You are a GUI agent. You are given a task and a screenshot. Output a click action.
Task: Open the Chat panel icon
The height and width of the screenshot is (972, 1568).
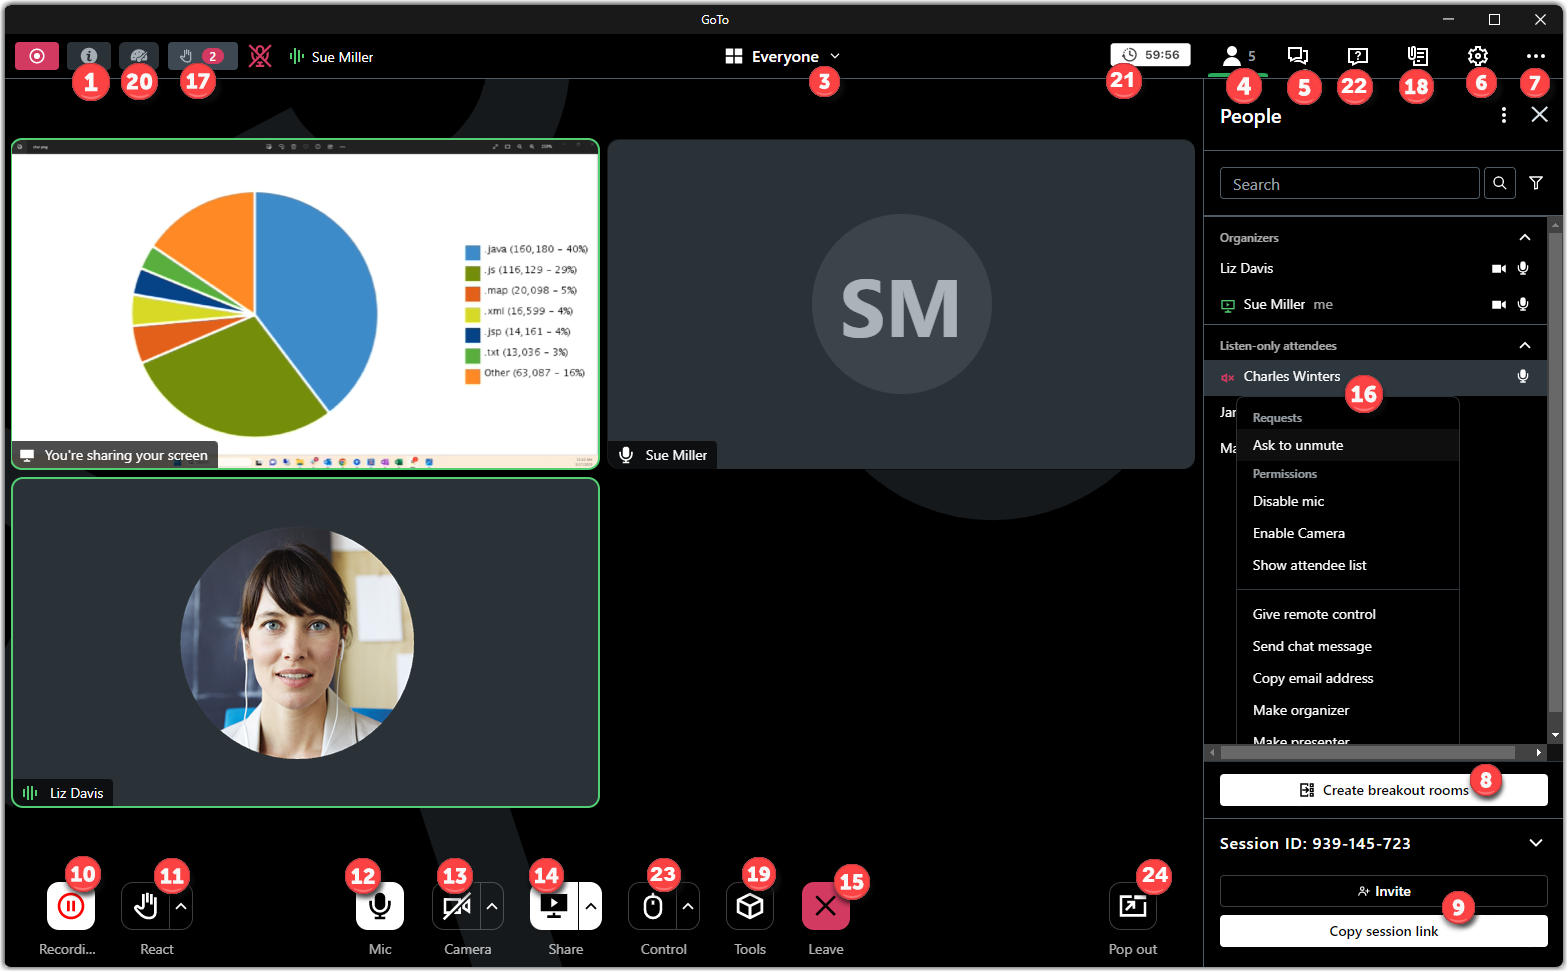[1297, 56]
